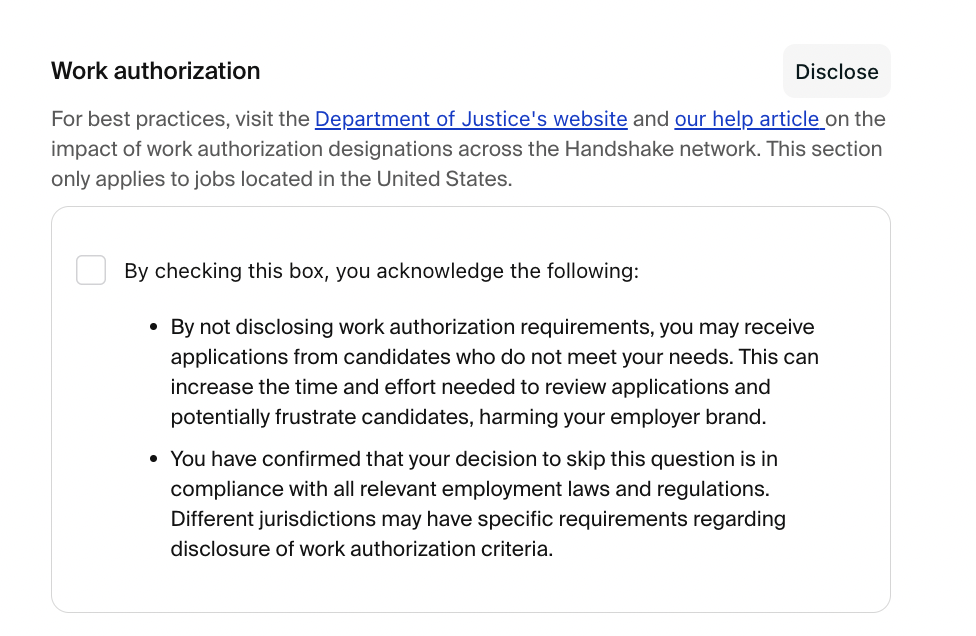Image resolution: width=976 pixels, height=636 pixels.
Task: Click the first bullet point marker
Action: click(154, 328)
